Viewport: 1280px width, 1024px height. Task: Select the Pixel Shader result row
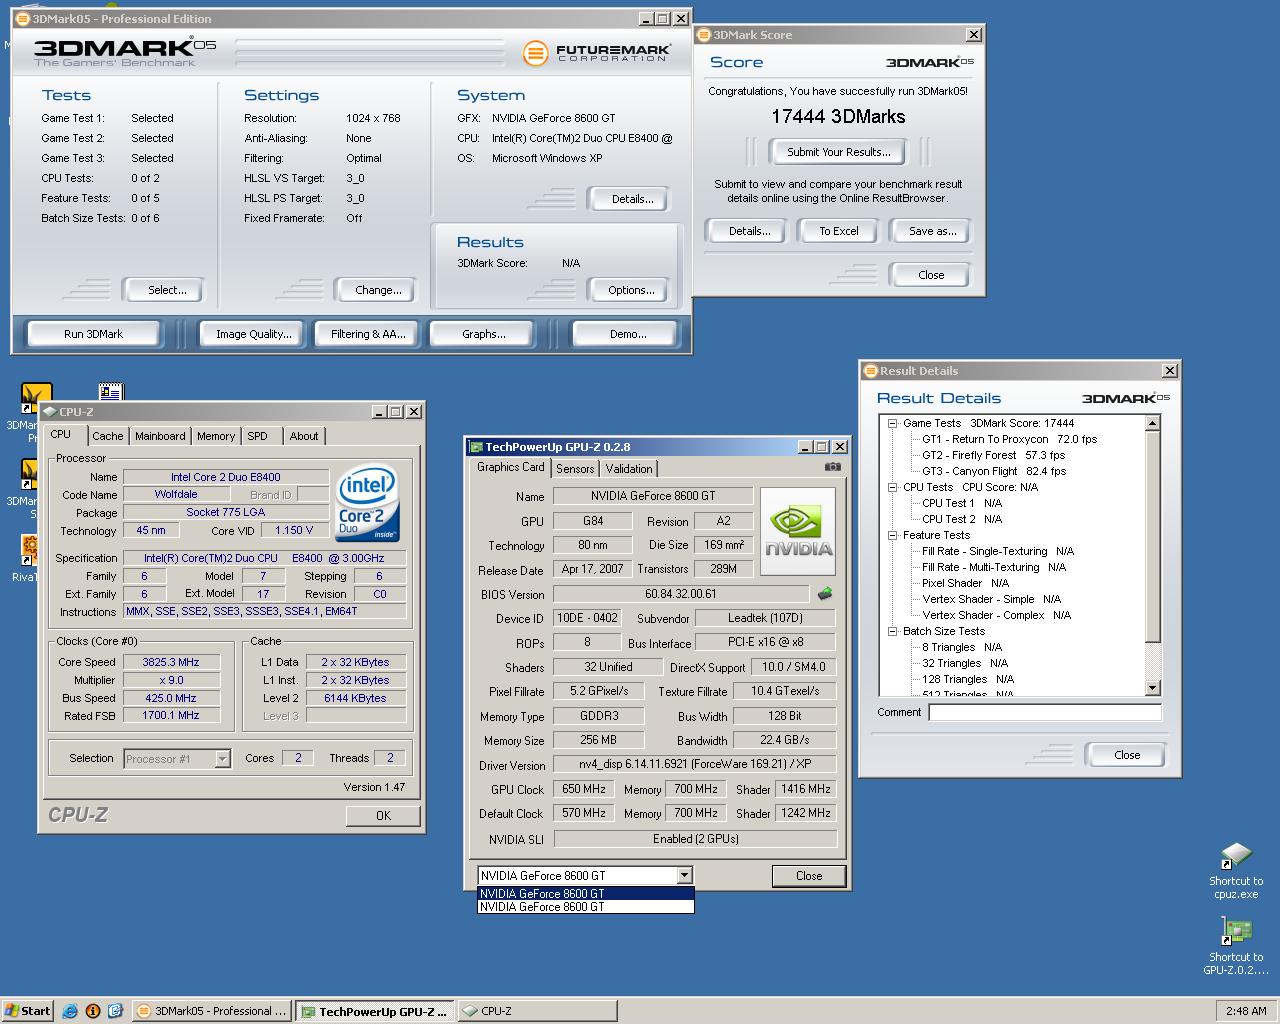(x=965, y=583)
